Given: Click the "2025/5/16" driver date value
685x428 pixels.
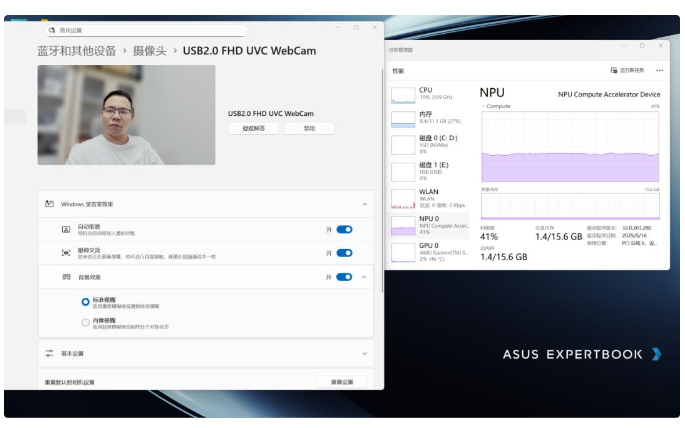Looking at the screenshot, I should [x=634, y=235].
